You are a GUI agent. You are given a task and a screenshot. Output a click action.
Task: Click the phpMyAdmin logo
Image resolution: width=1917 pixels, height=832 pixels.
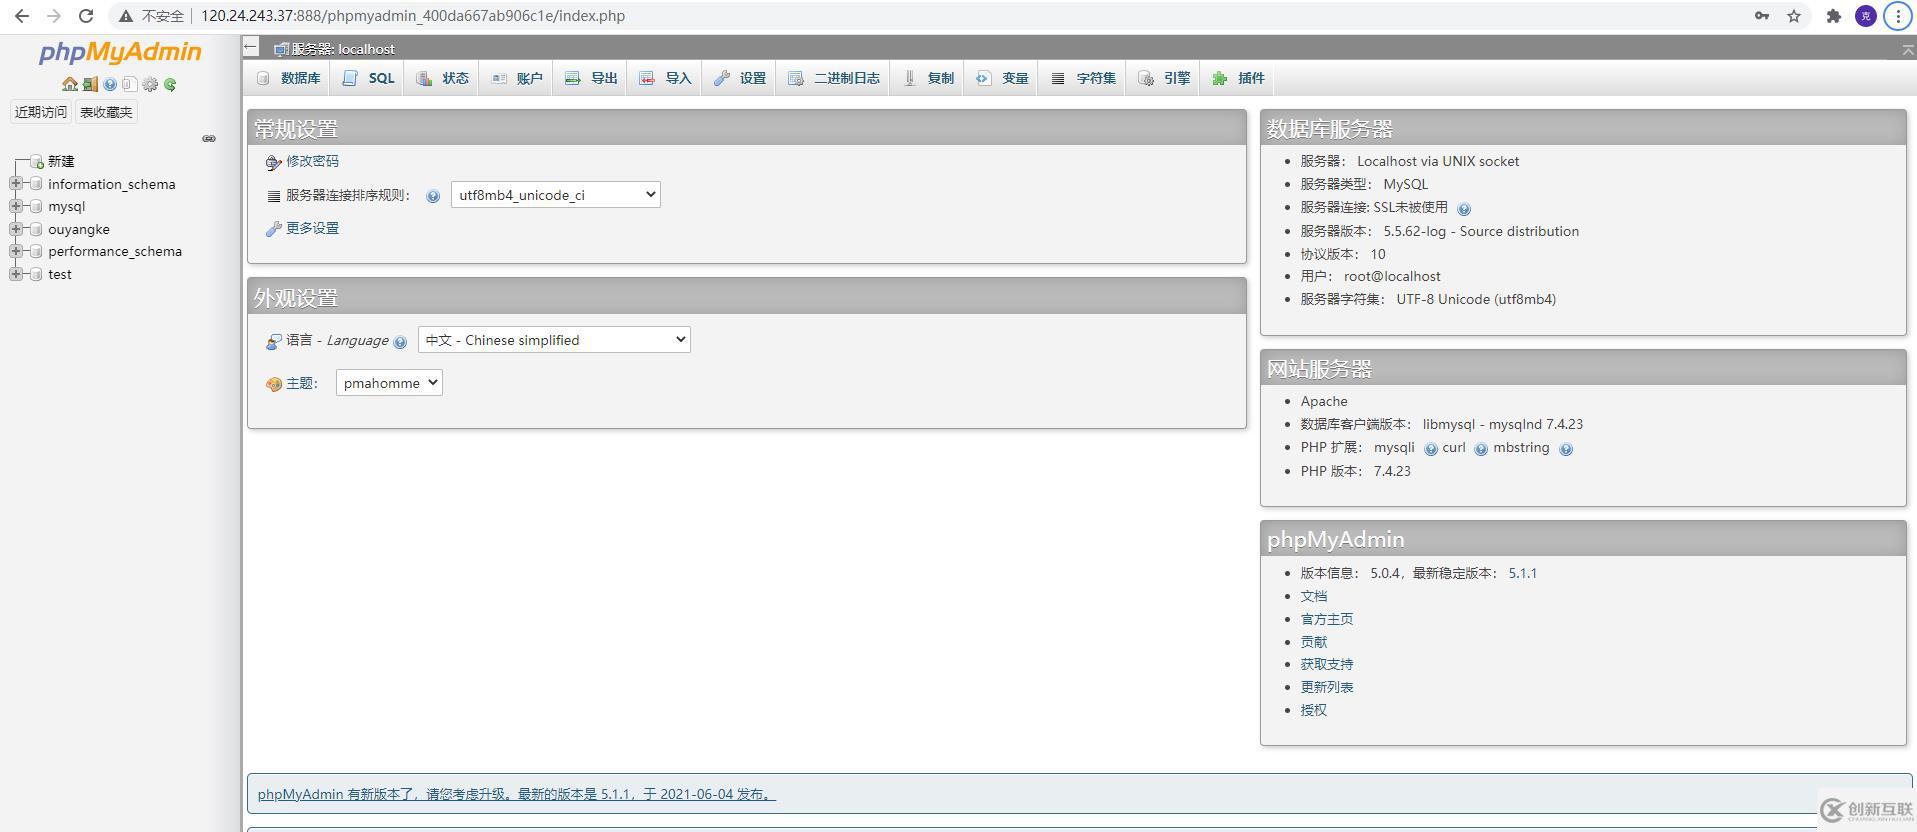120,52
